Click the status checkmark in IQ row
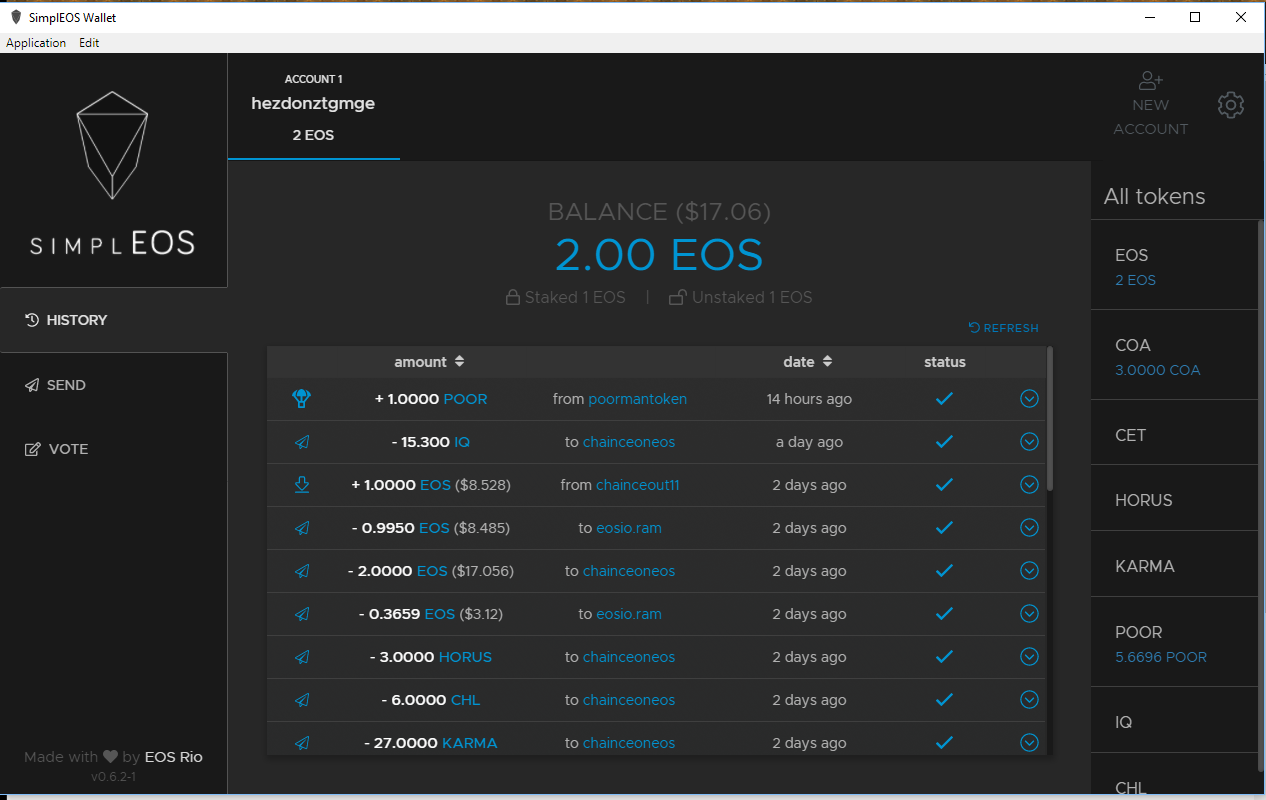Screen dimensions: 1266x800 click(x=944, y=442)
